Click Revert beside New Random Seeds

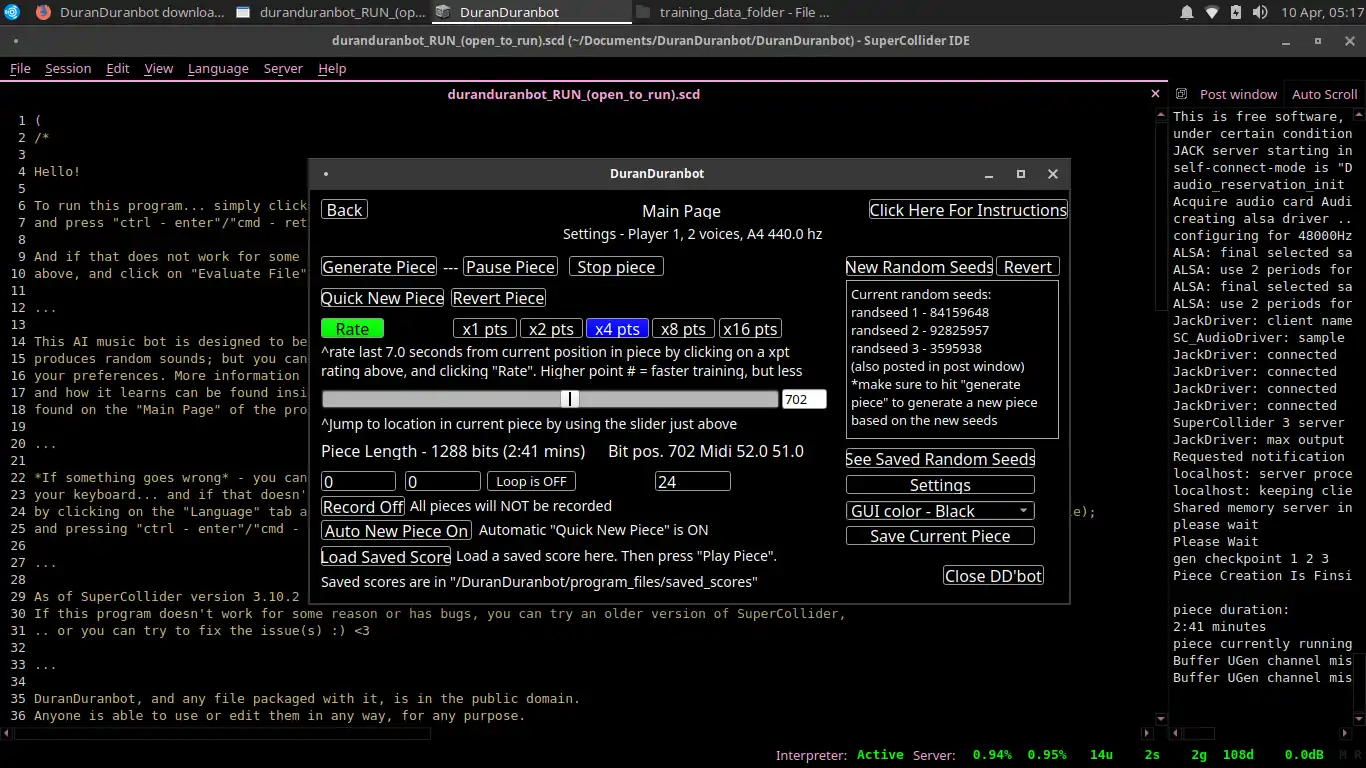click(x=1028, y=267)
